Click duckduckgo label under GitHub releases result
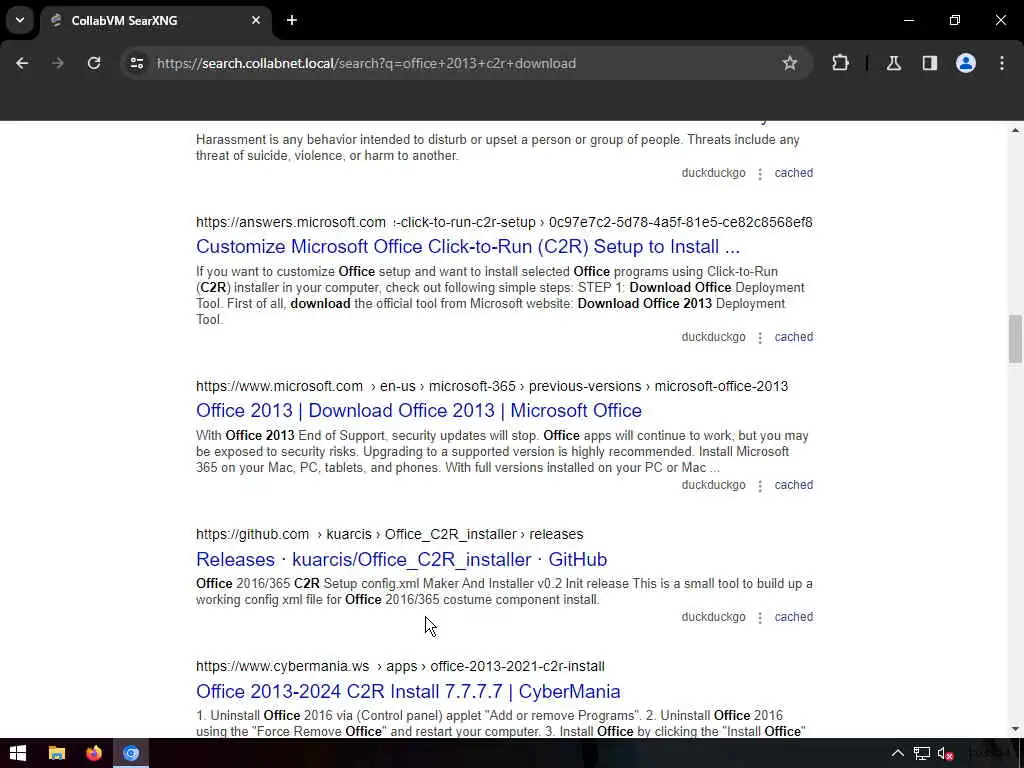The width and height of the screenshot is (1024, 768). [x=713, y=617]
